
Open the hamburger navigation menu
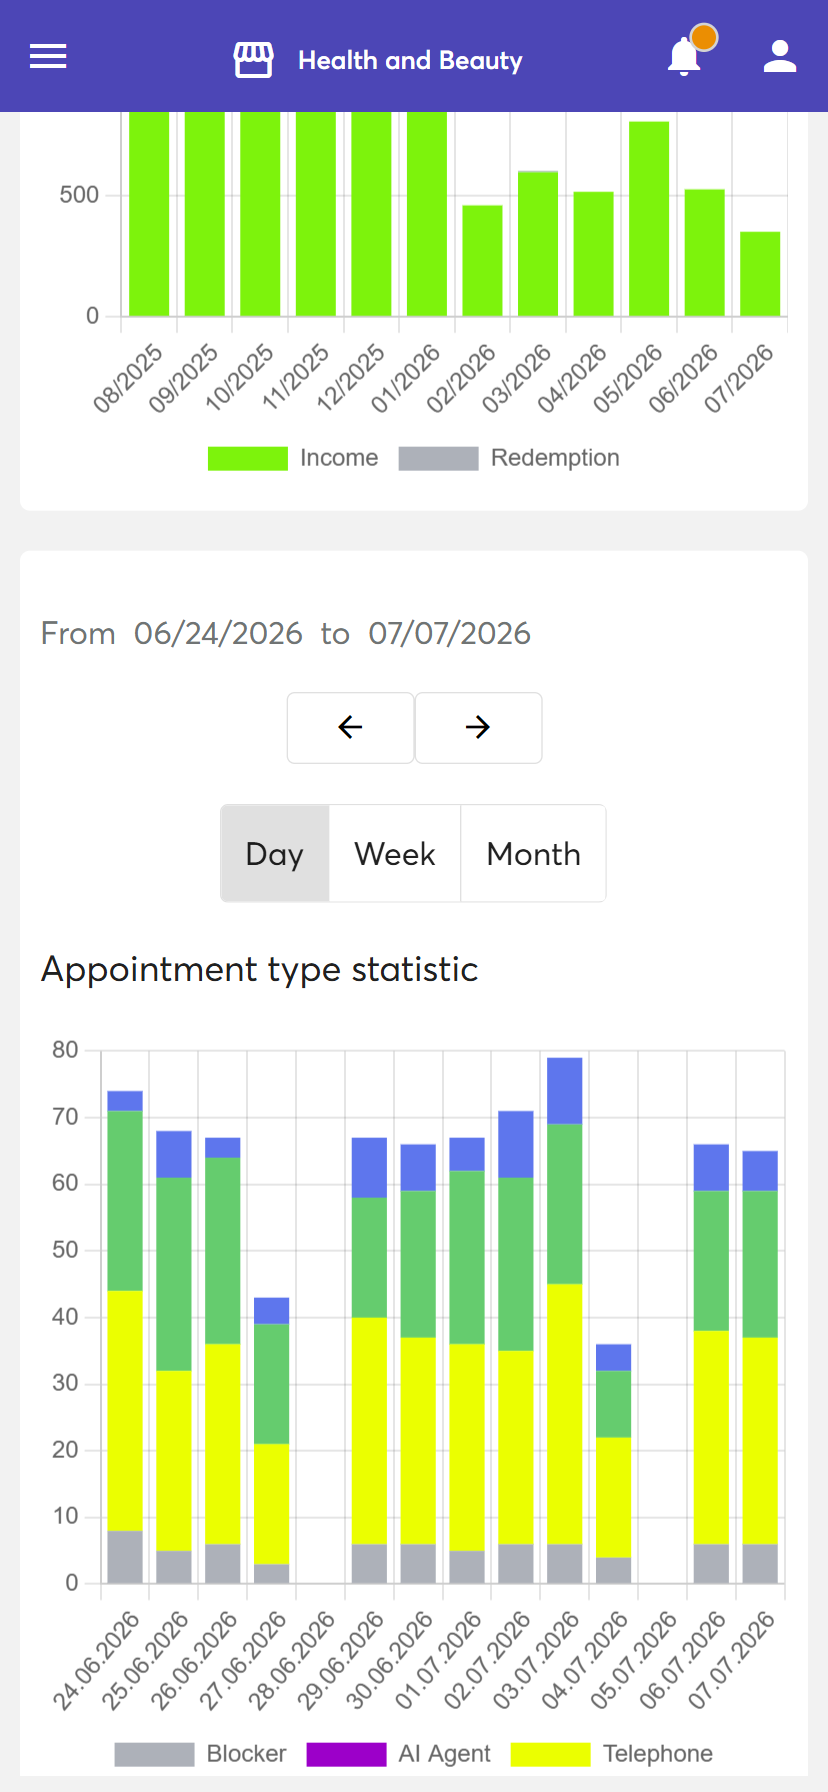point(48,57)
